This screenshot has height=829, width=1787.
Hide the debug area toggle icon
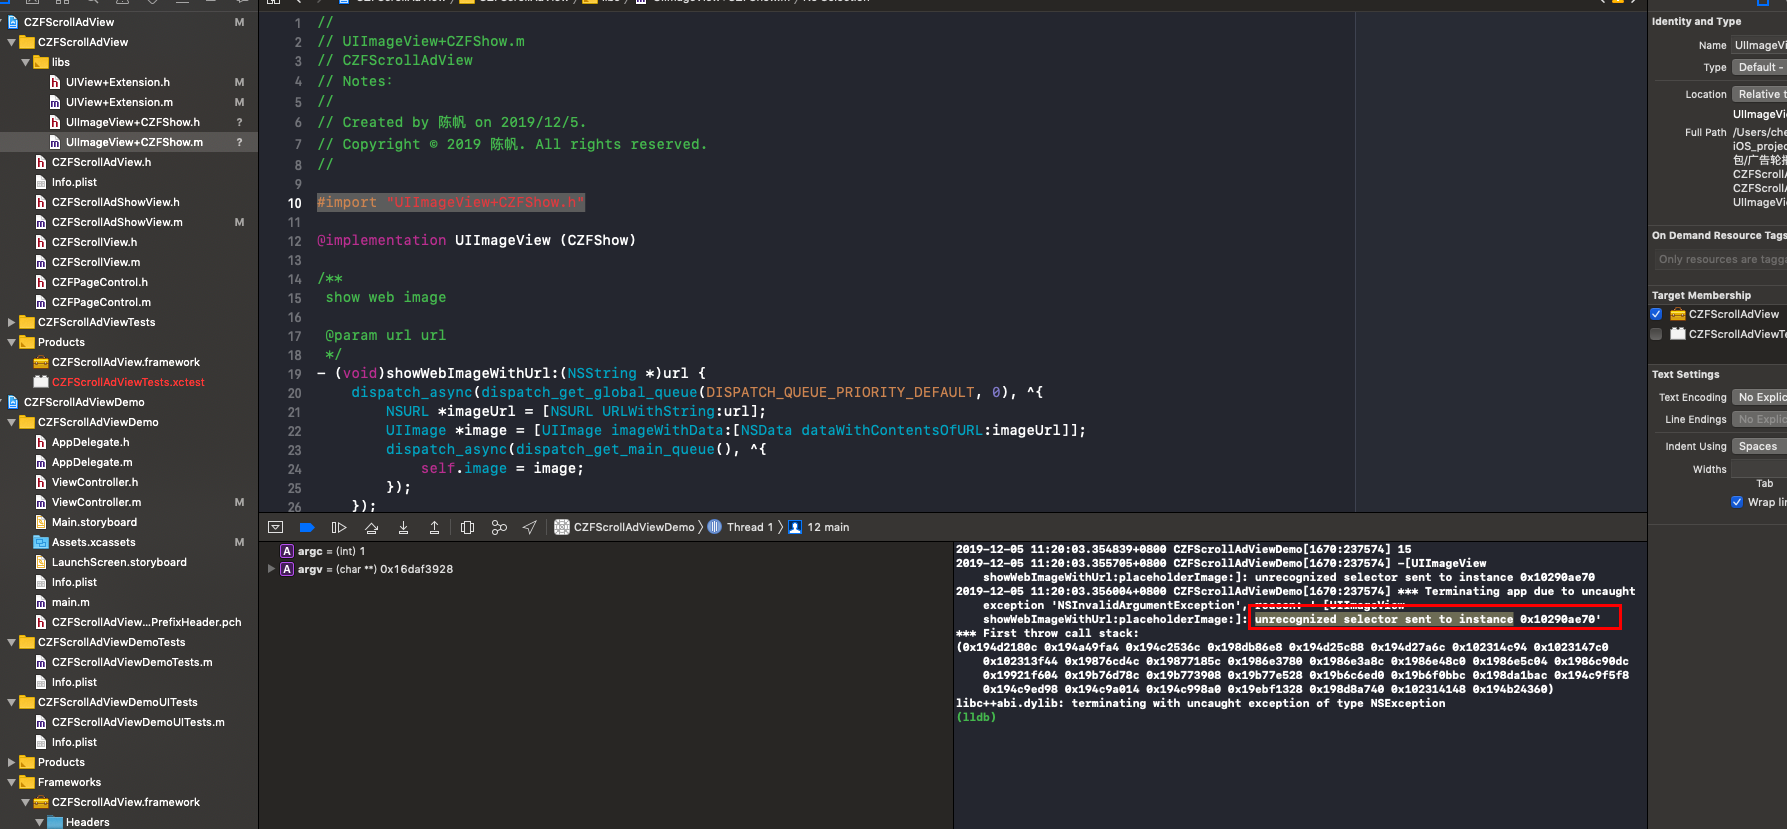pyautogui.click(x=276, y=527)
